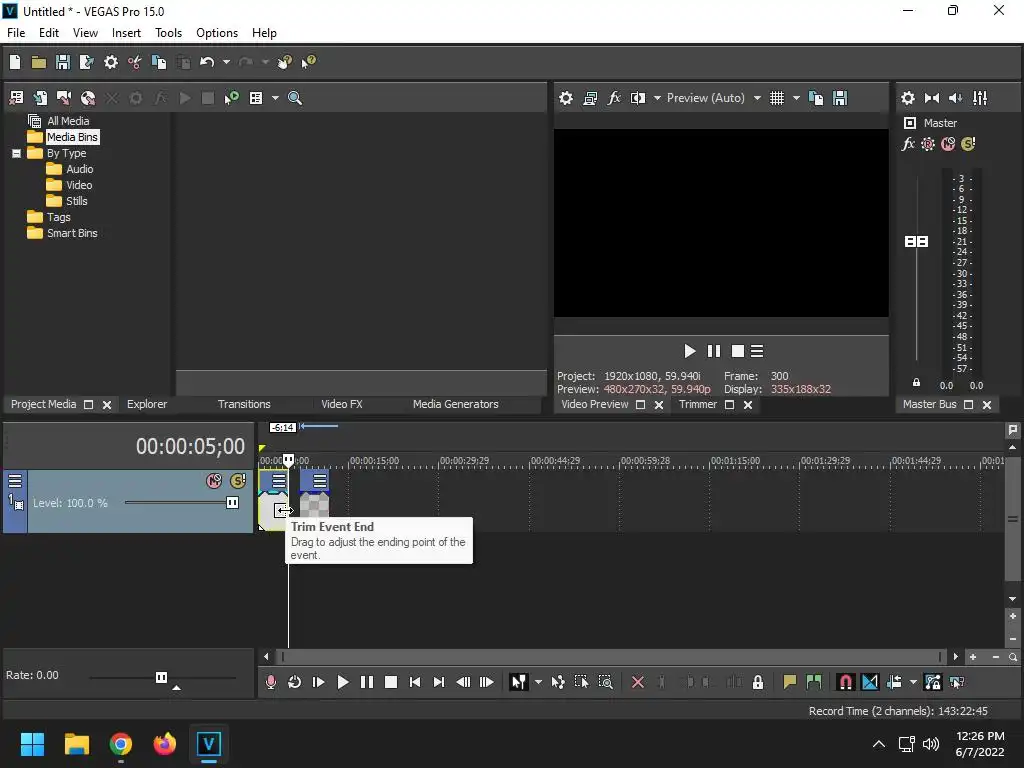
Task: Click the Interactive Tutorials hand icon
Action: 285,62
